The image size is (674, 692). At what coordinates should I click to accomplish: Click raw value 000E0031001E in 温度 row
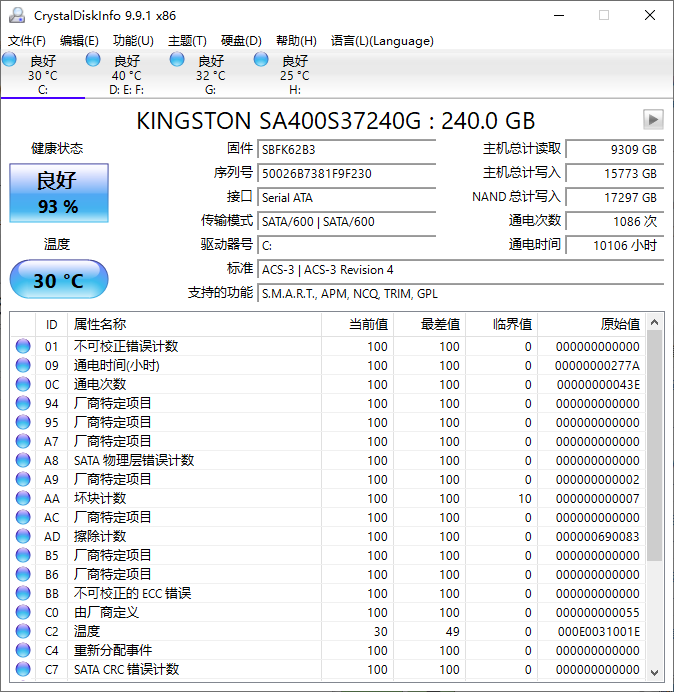pyautogui.click(x=599, y=632)
